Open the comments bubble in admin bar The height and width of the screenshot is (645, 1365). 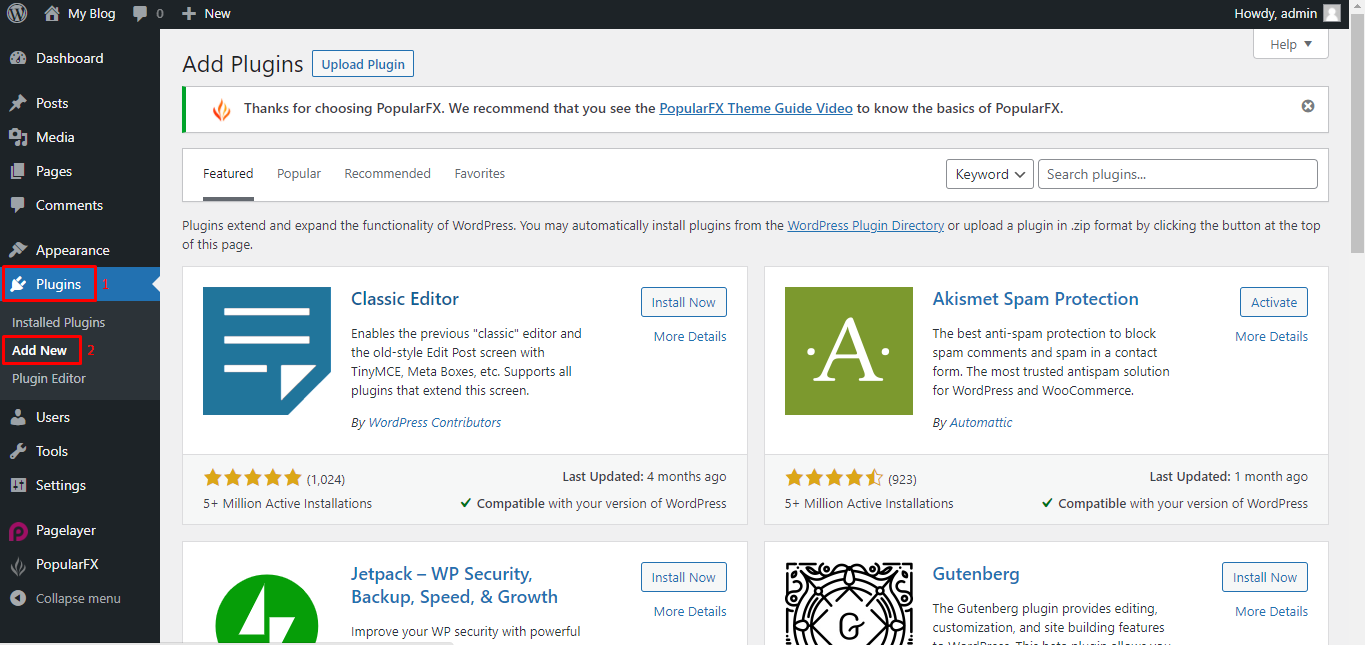point(140,14)
